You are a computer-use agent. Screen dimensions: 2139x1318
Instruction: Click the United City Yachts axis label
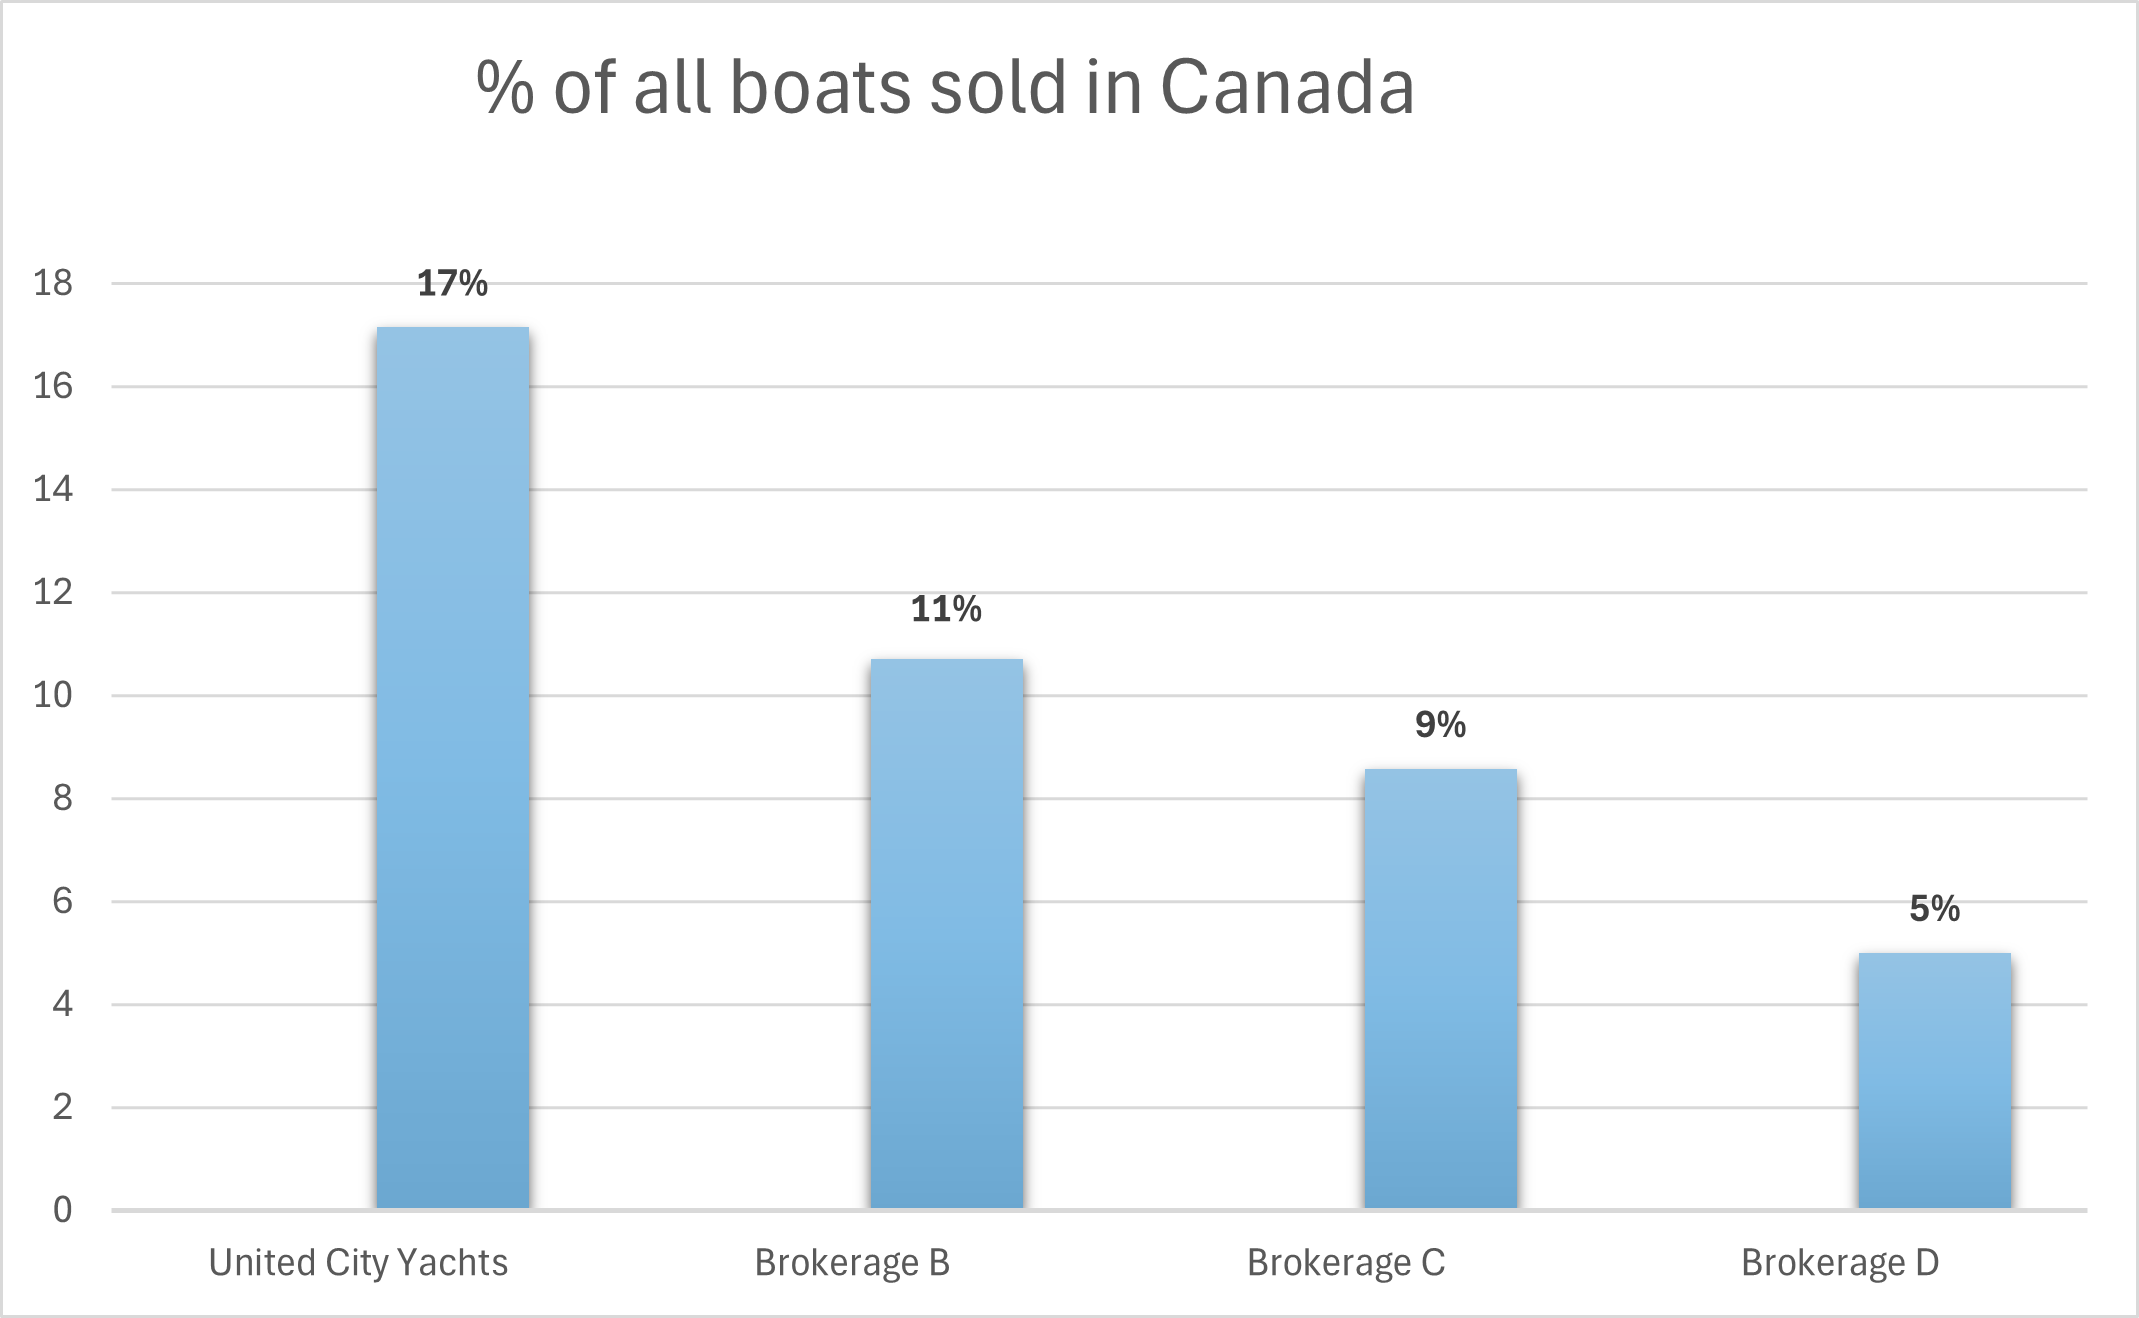(x=358, y=1263)
